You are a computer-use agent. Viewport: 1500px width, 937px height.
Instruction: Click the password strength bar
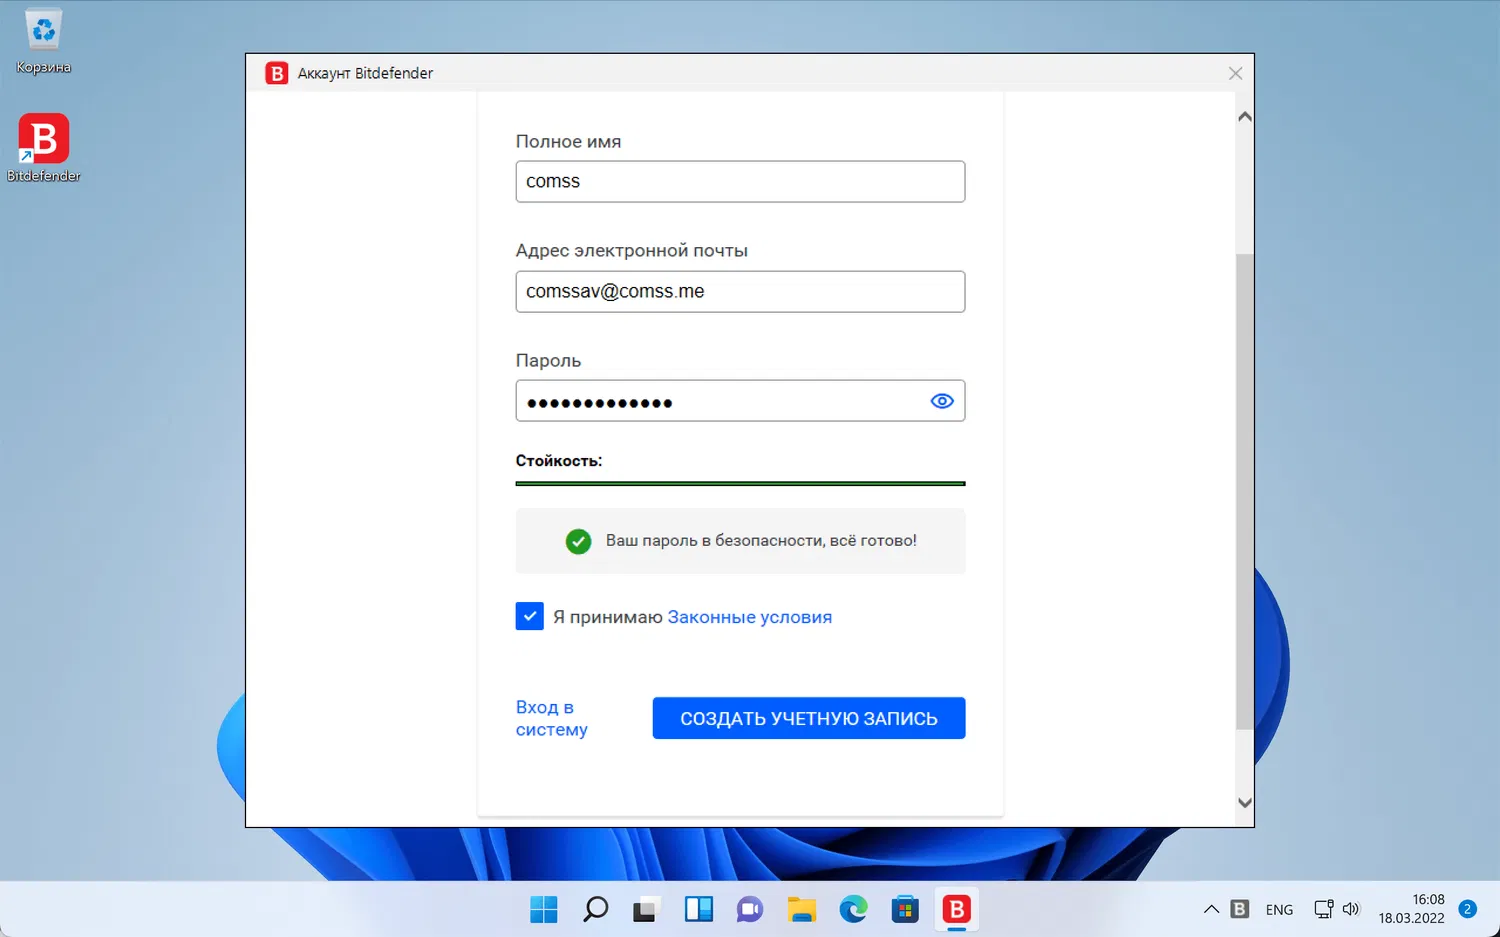tap(740, 484)
